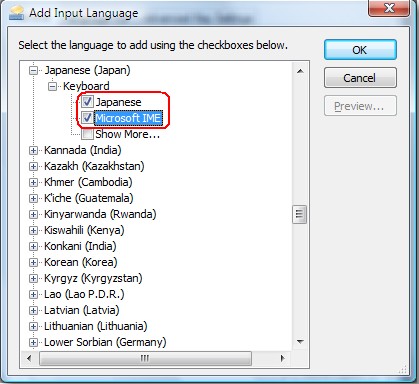Uncheck the Microsoft IME checkbox

click(x=87, y=117)
